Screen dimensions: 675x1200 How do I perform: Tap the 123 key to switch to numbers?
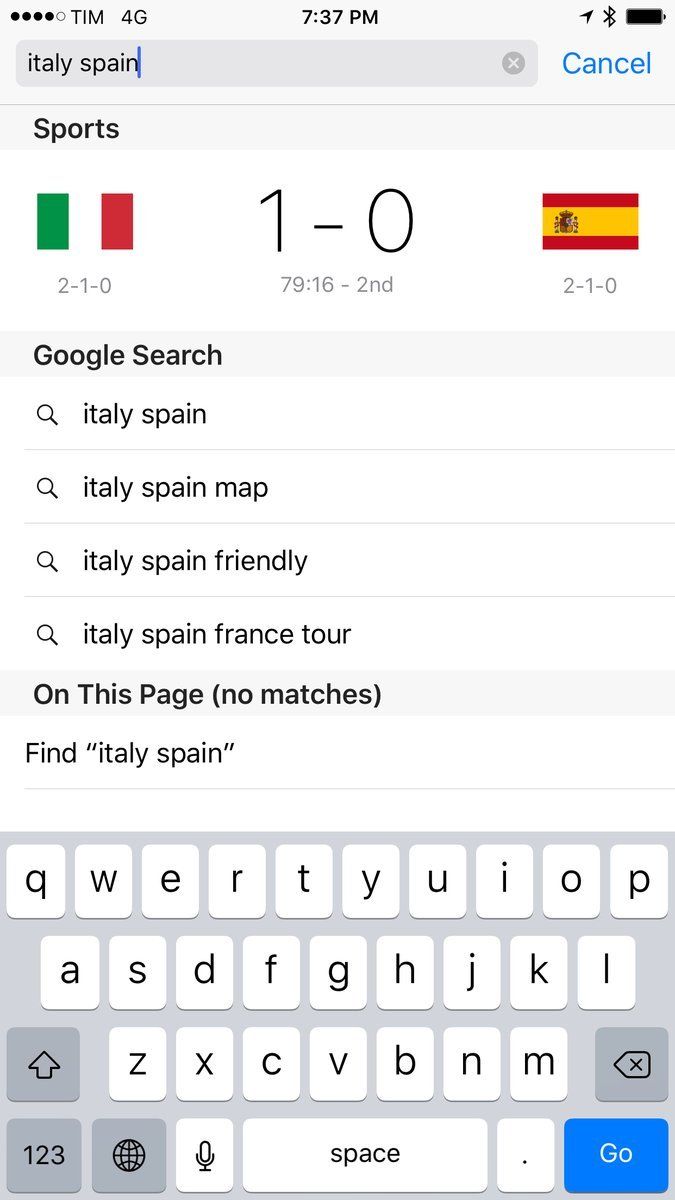click(x=44, y=1155)
